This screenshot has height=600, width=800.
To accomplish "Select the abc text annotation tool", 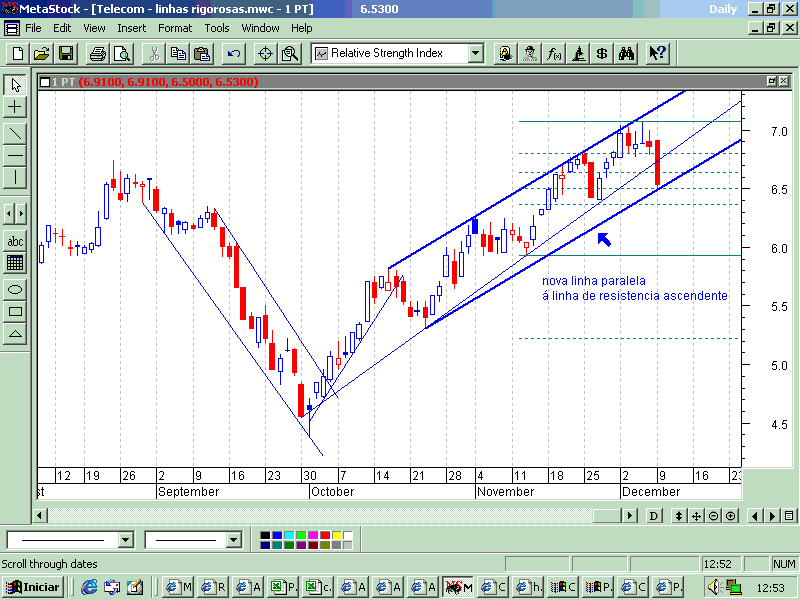I will (x=15, y=241).
